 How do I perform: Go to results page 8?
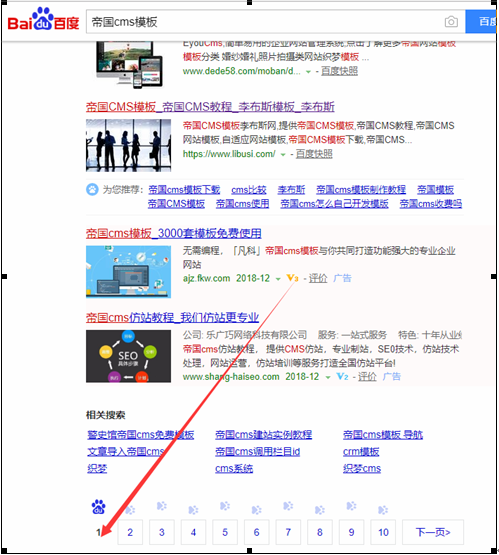(x=320, y=532)
